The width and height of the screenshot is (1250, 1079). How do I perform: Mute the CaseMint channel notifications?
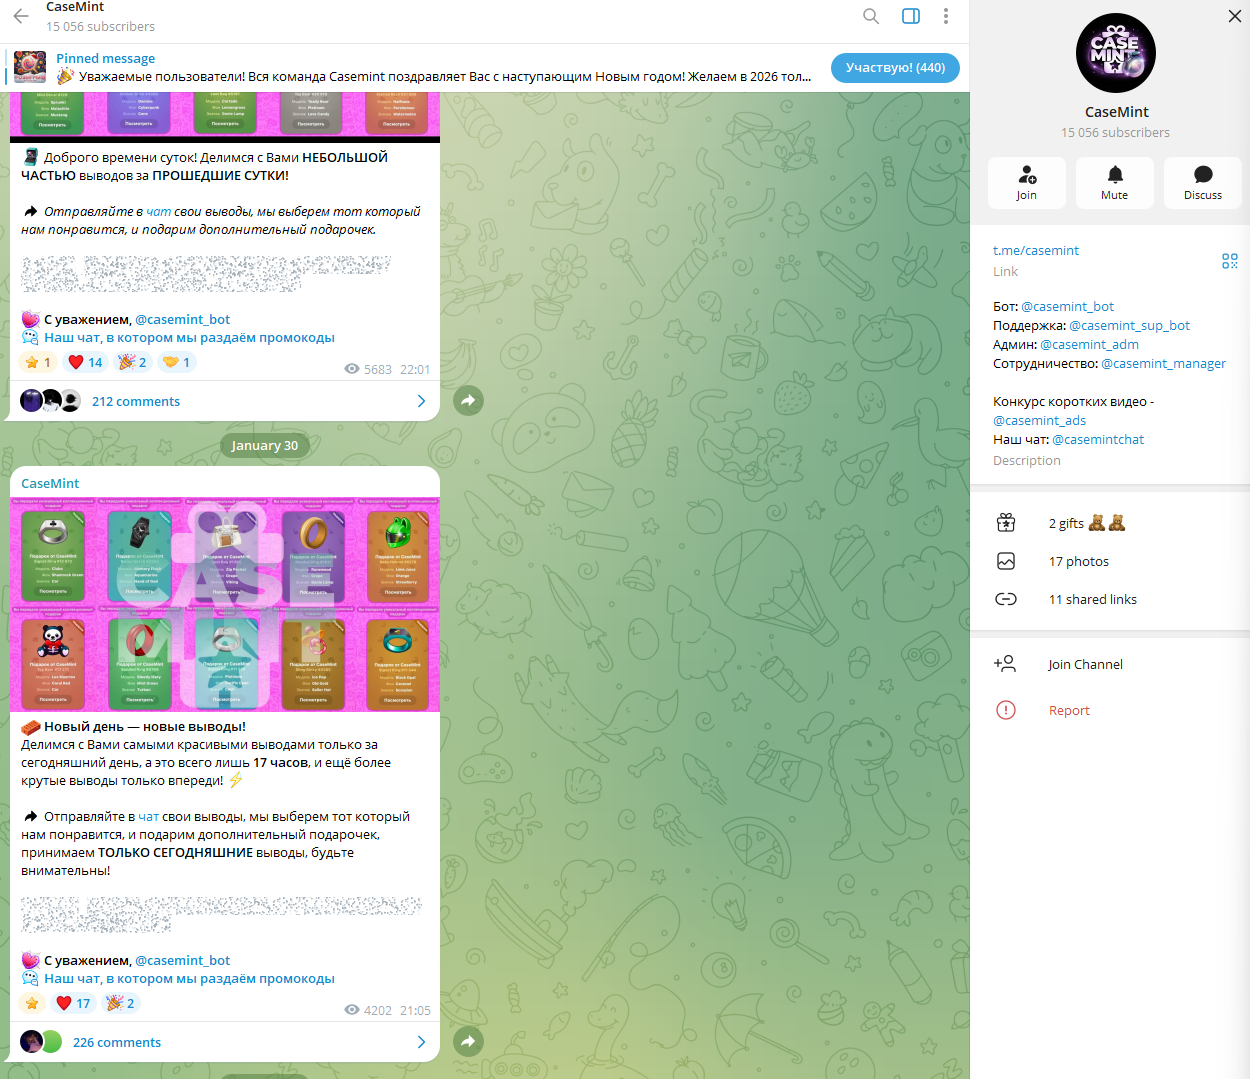click(1115, 183)
